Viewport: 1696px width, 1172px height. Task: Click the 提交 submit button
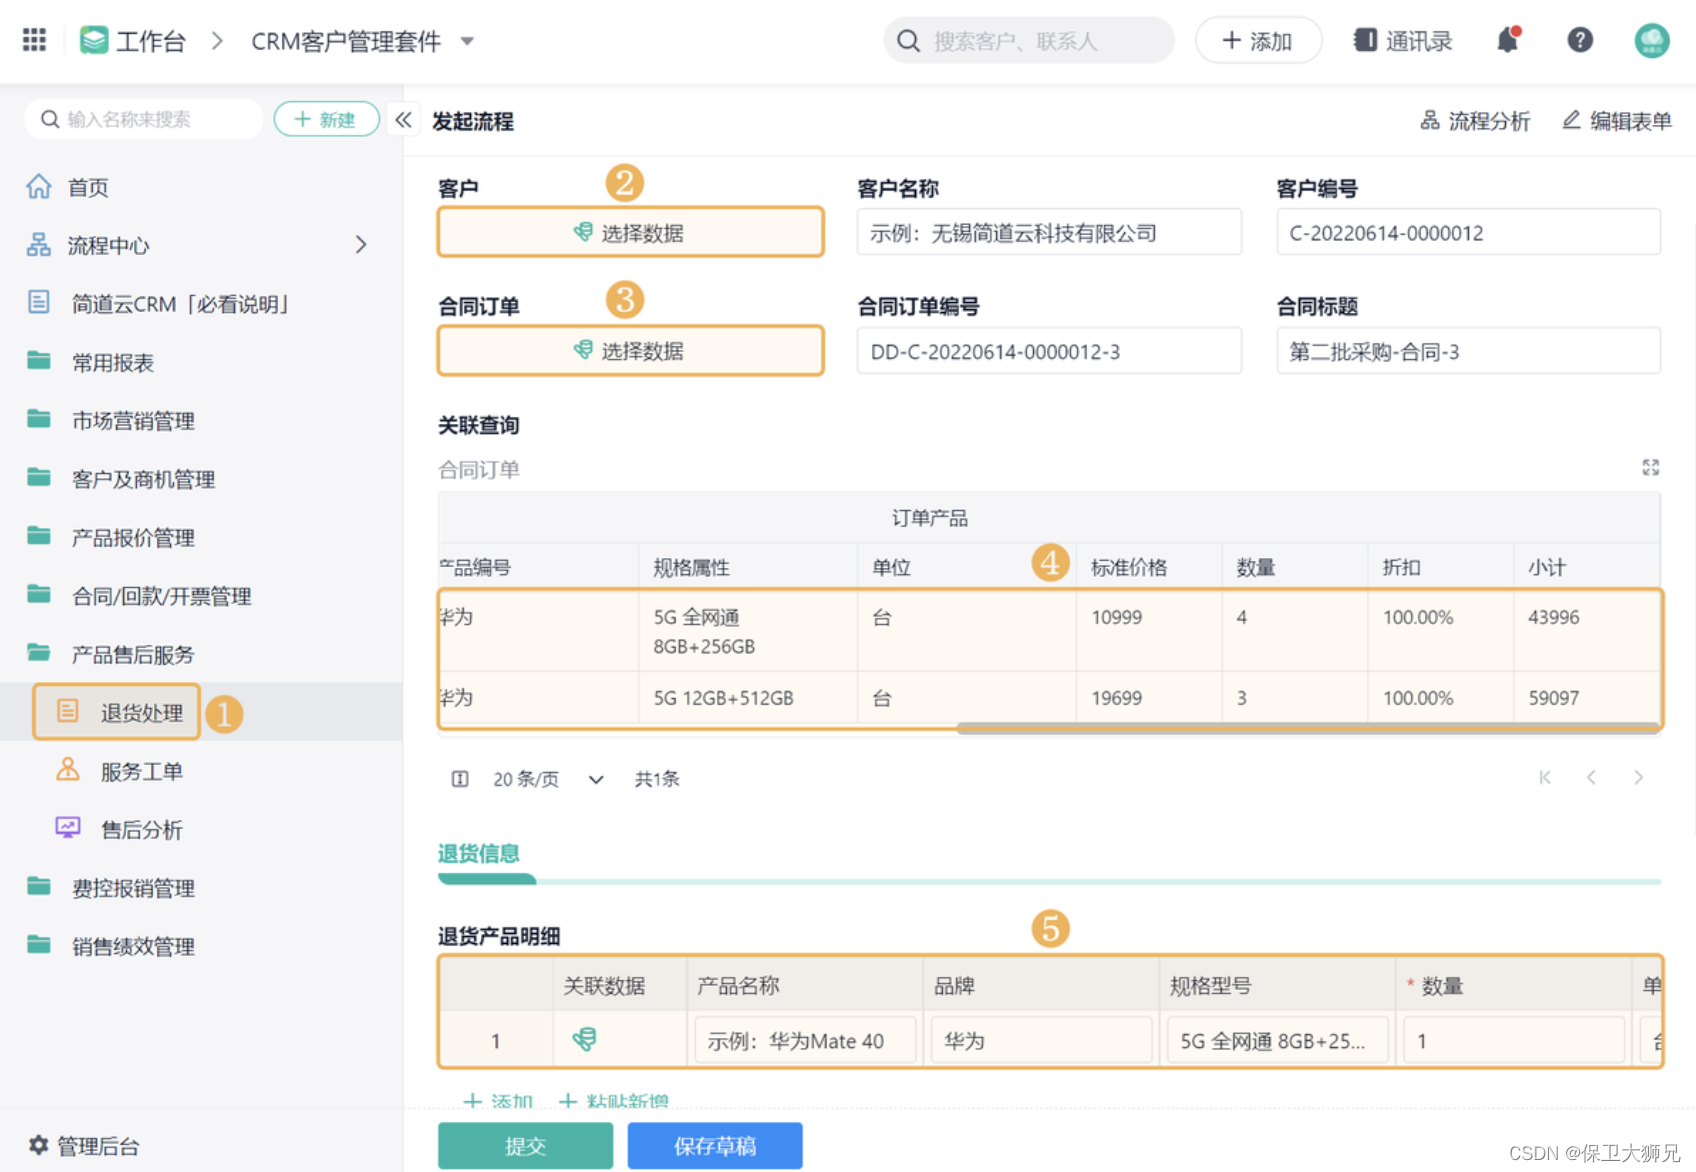(525, 1145)
